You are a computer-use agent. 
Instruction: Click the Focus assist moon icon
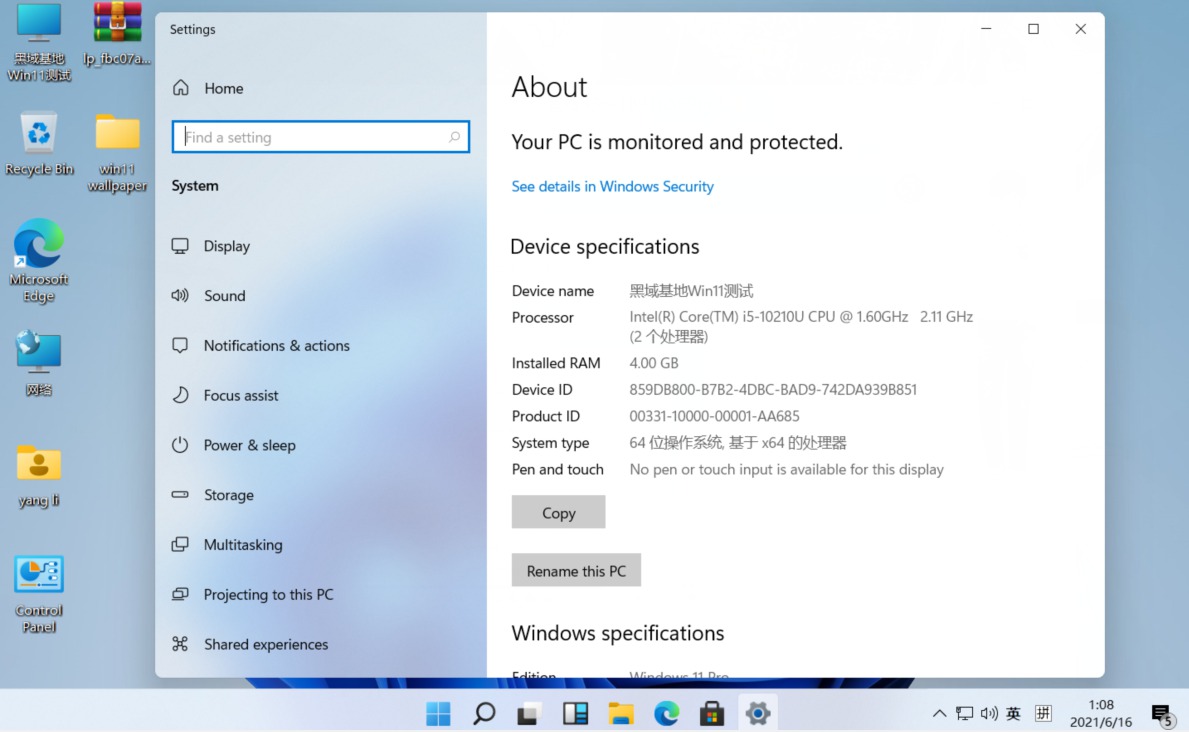[180, 395]
